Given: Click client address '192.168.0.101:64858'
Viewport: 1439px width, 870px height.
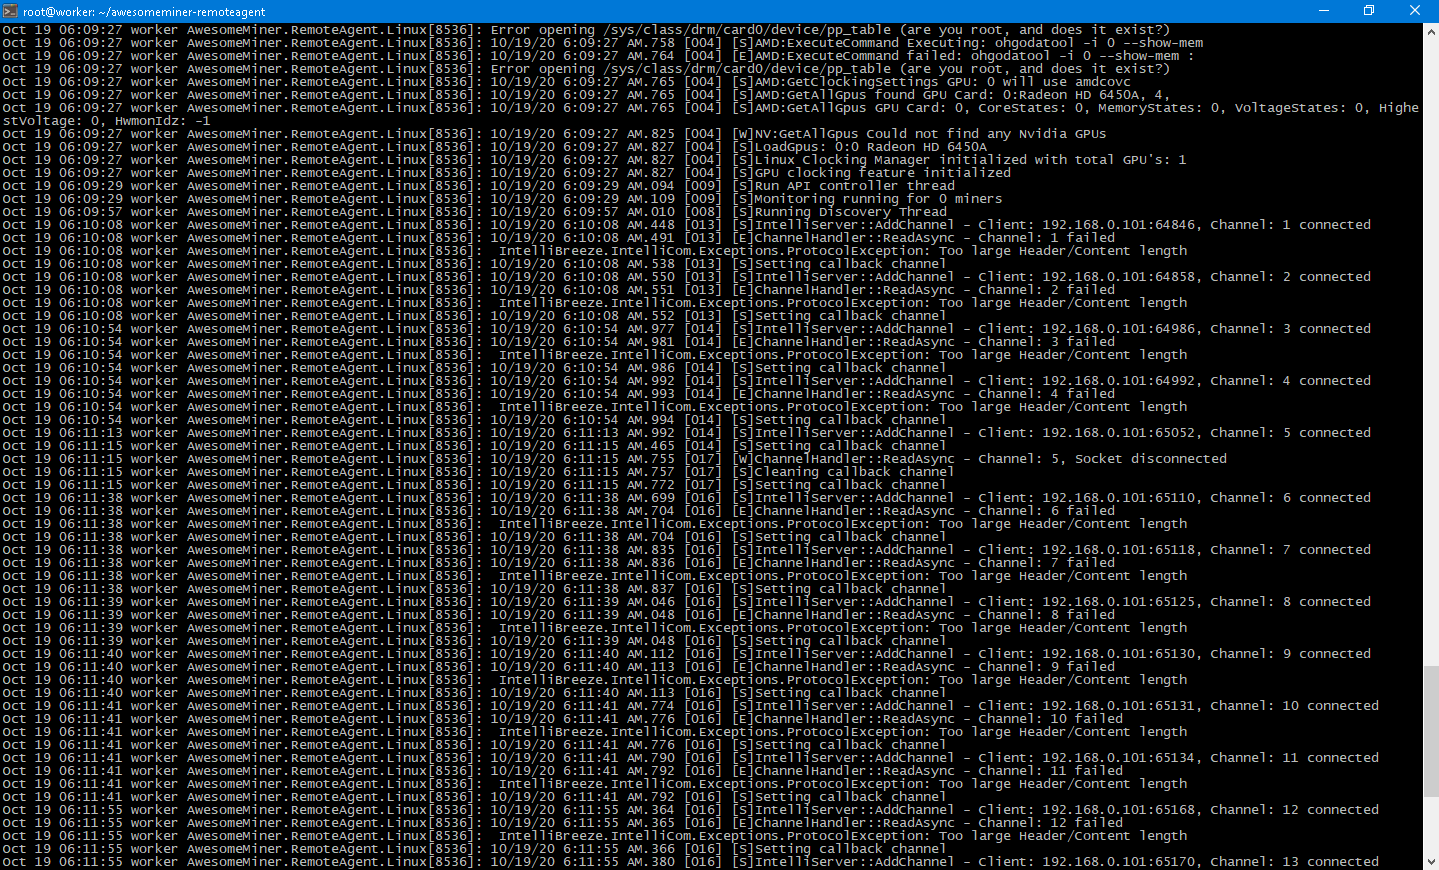Looking at the screenshot, I should [x=1118, y=277].
